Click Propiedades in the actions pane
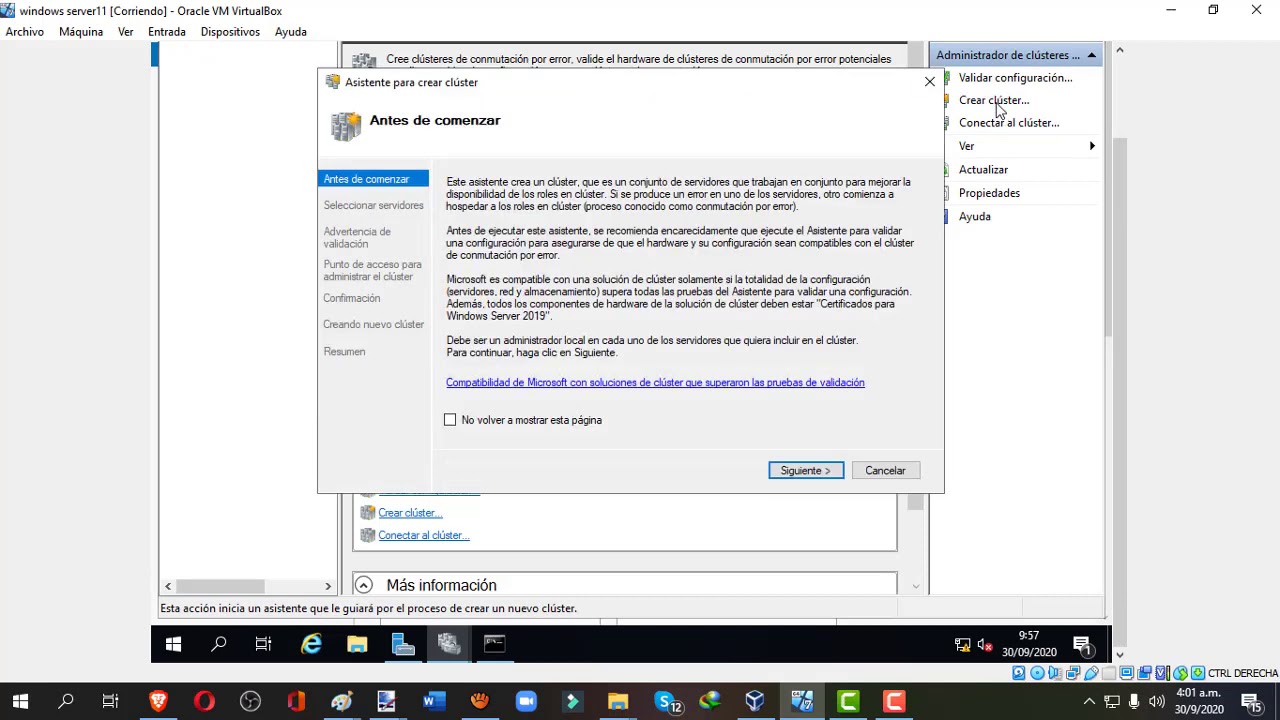 point(989,193)
